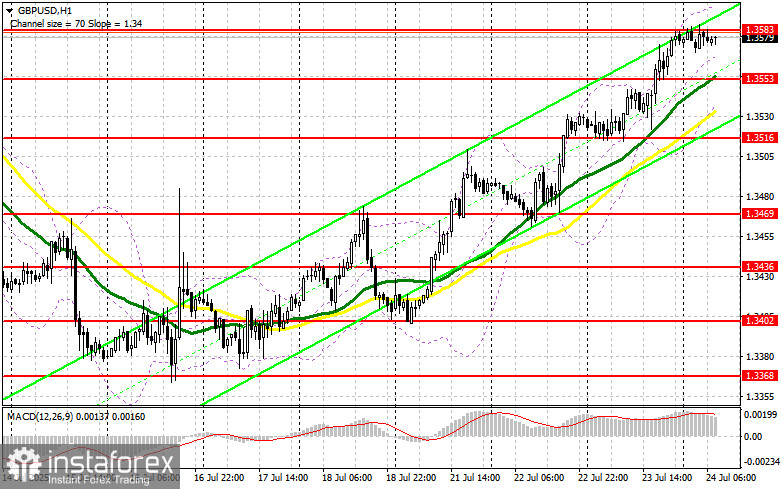Click the Channel size = 70 Slope = 1.34 label
The width and height of the screenshot is (781, 489).
pos(76,23)
